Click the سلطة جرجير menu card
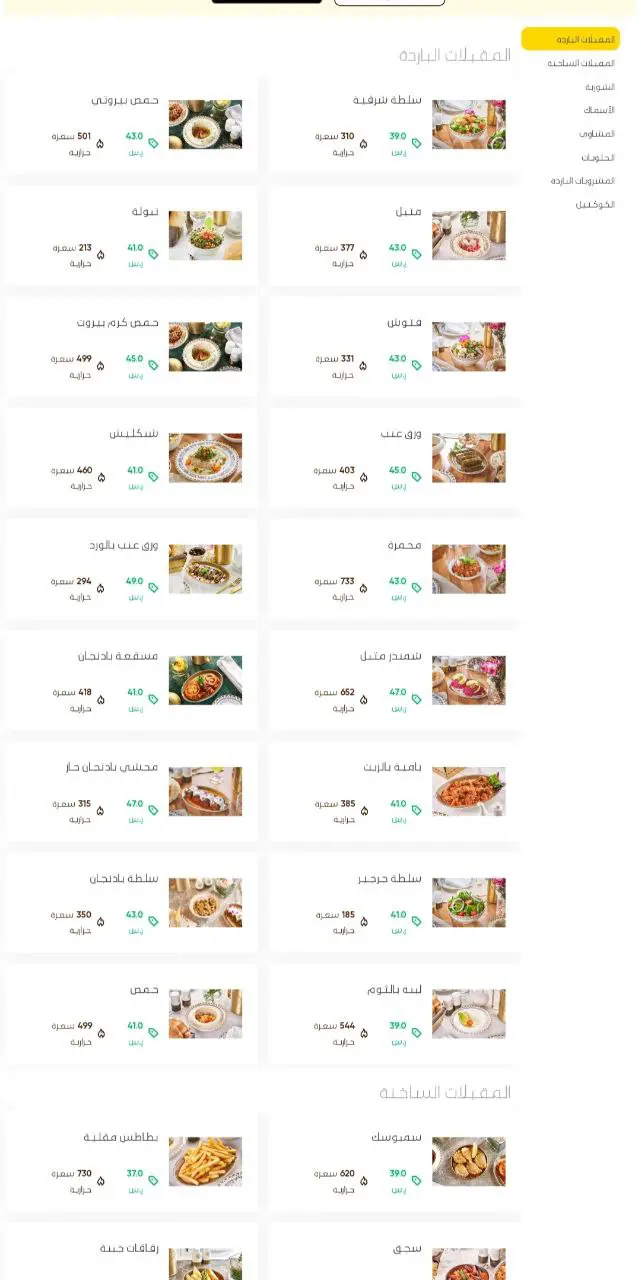Viewport: 641px width, 1280px height. tap(394, 902)
